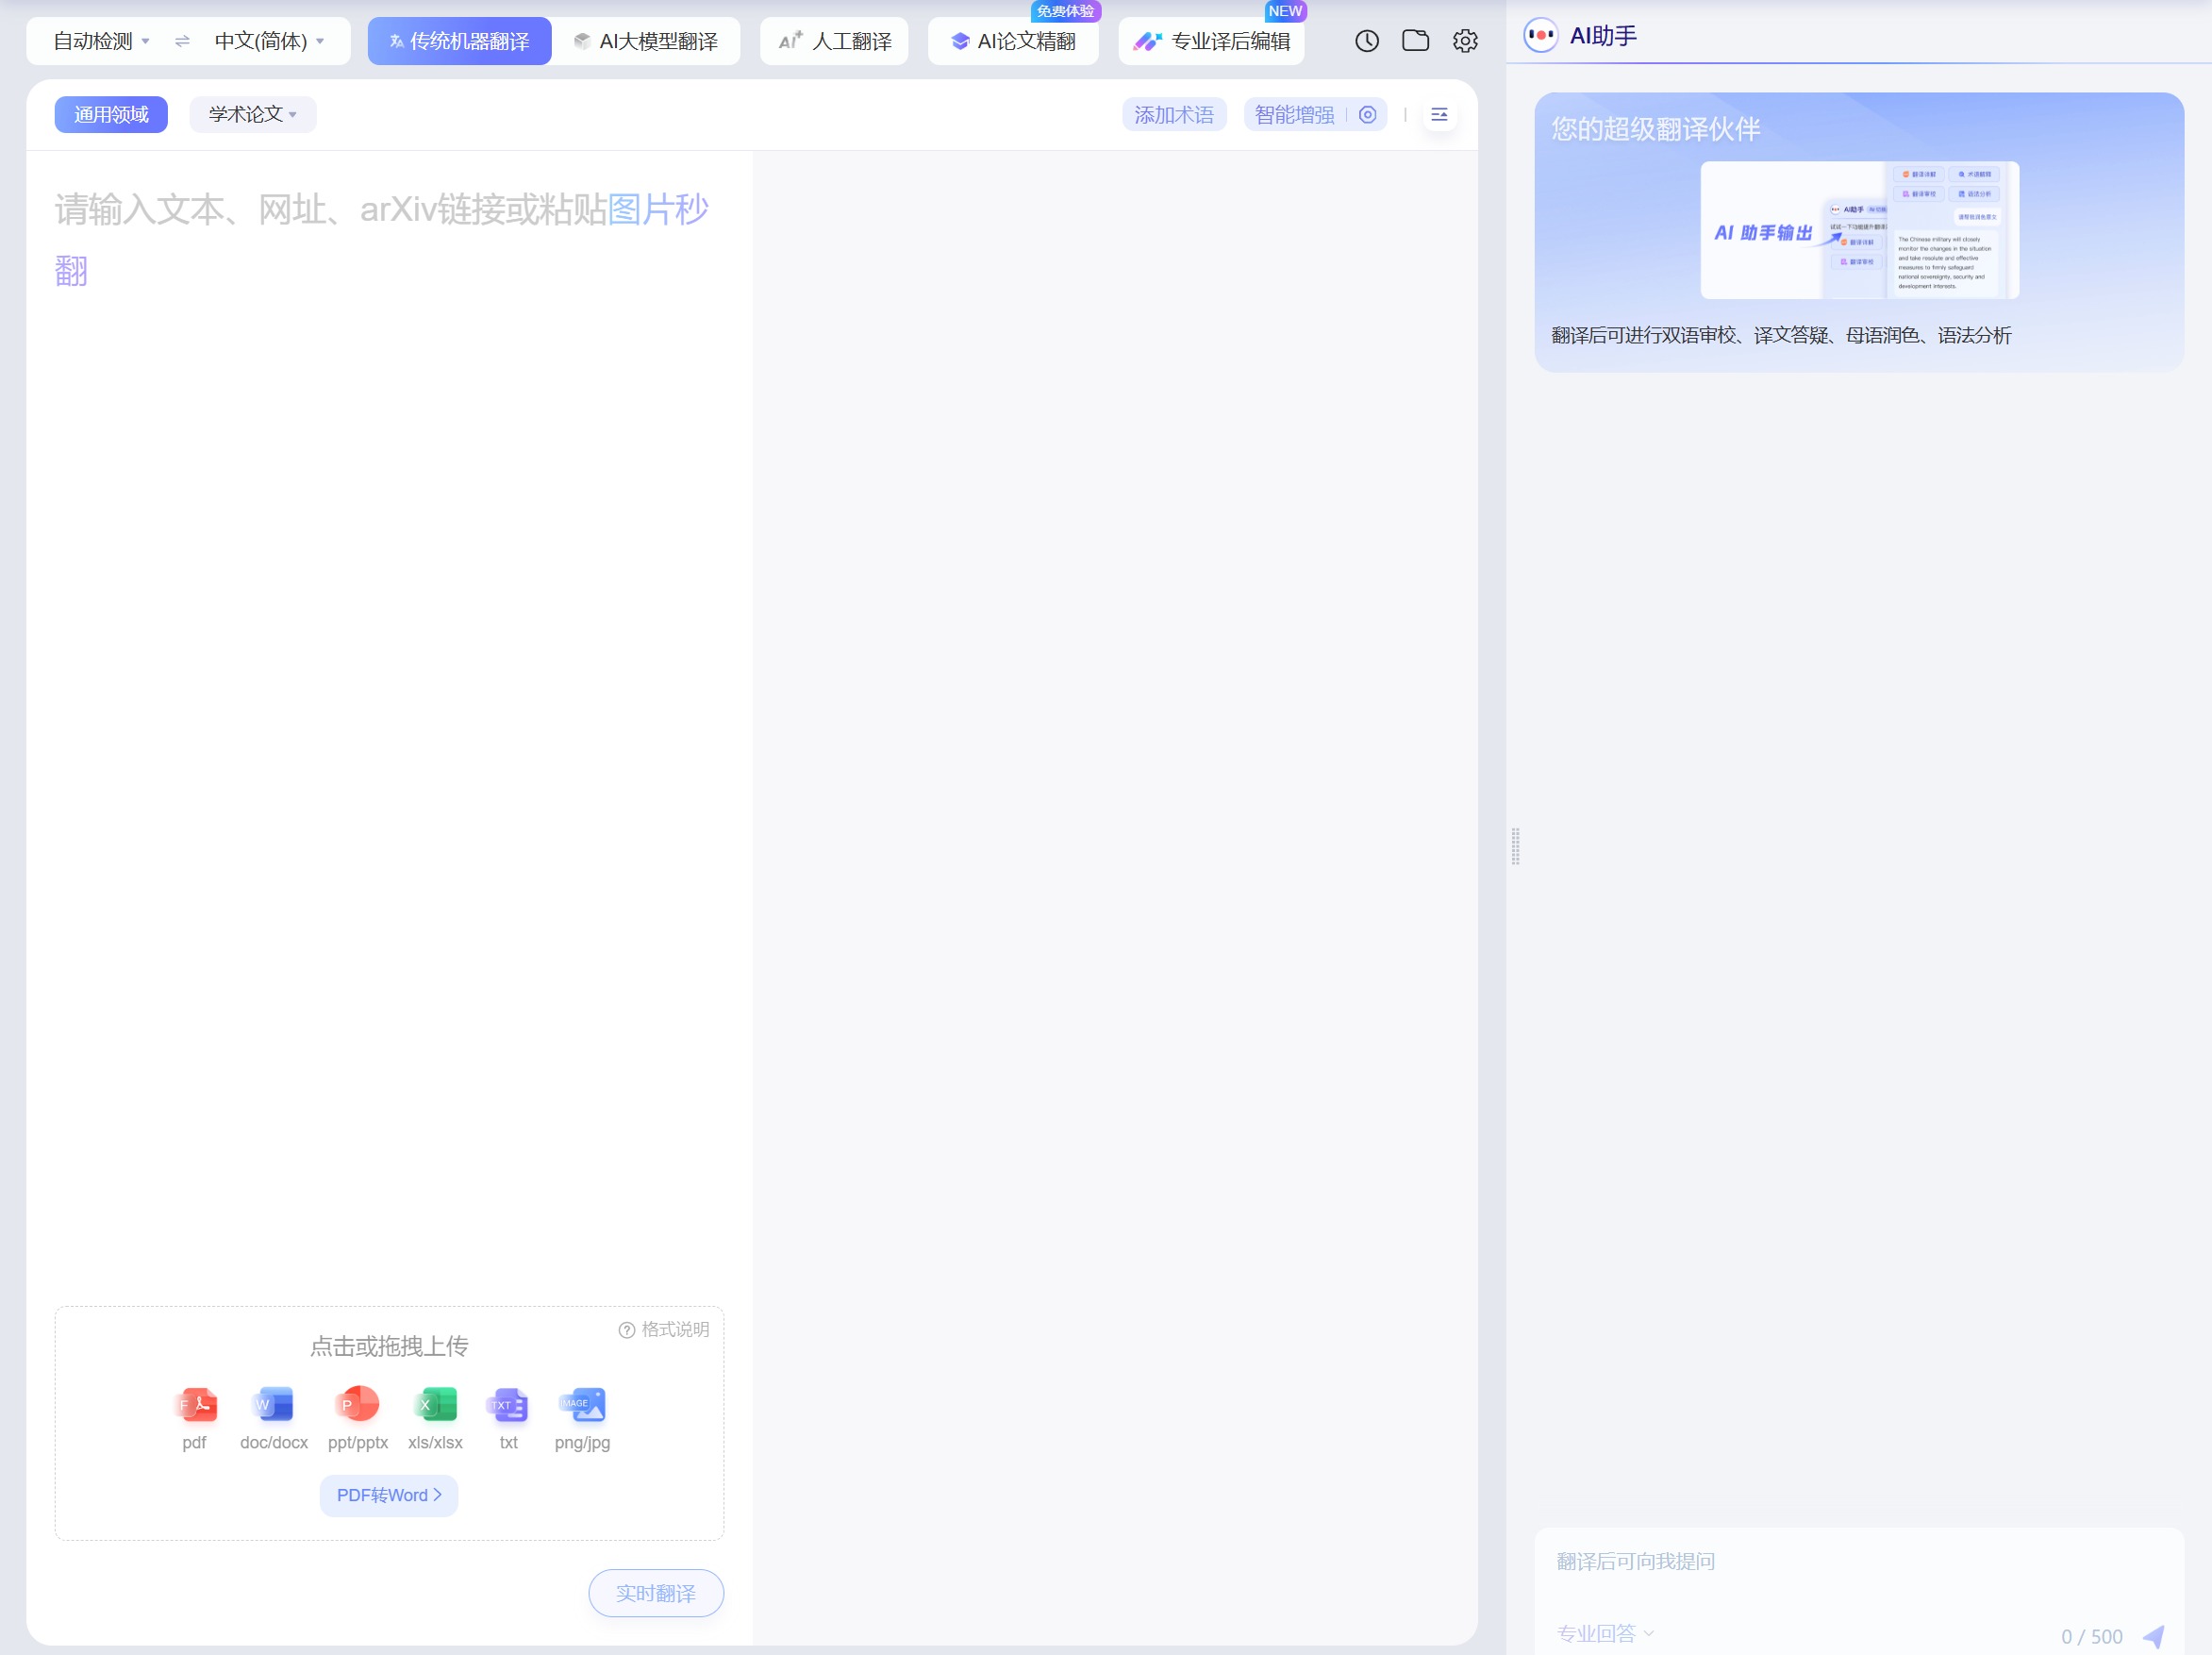This screenshot has height=1655, width=2212.
Task: Click the PDF转Word link button
Action: (x=389, y=1495)
